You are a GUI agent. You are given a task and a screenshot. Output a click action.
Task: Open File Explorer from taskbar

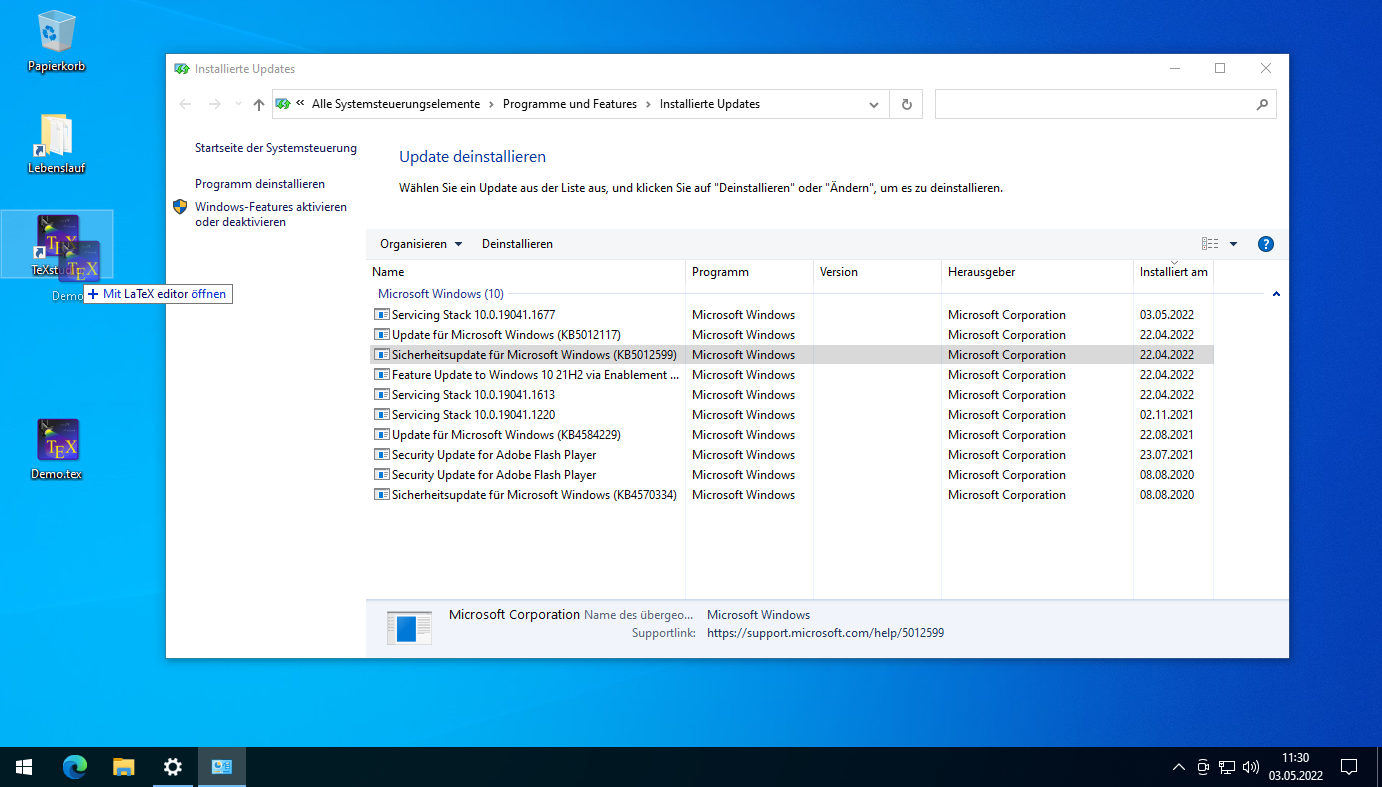[x=124, y=767]
